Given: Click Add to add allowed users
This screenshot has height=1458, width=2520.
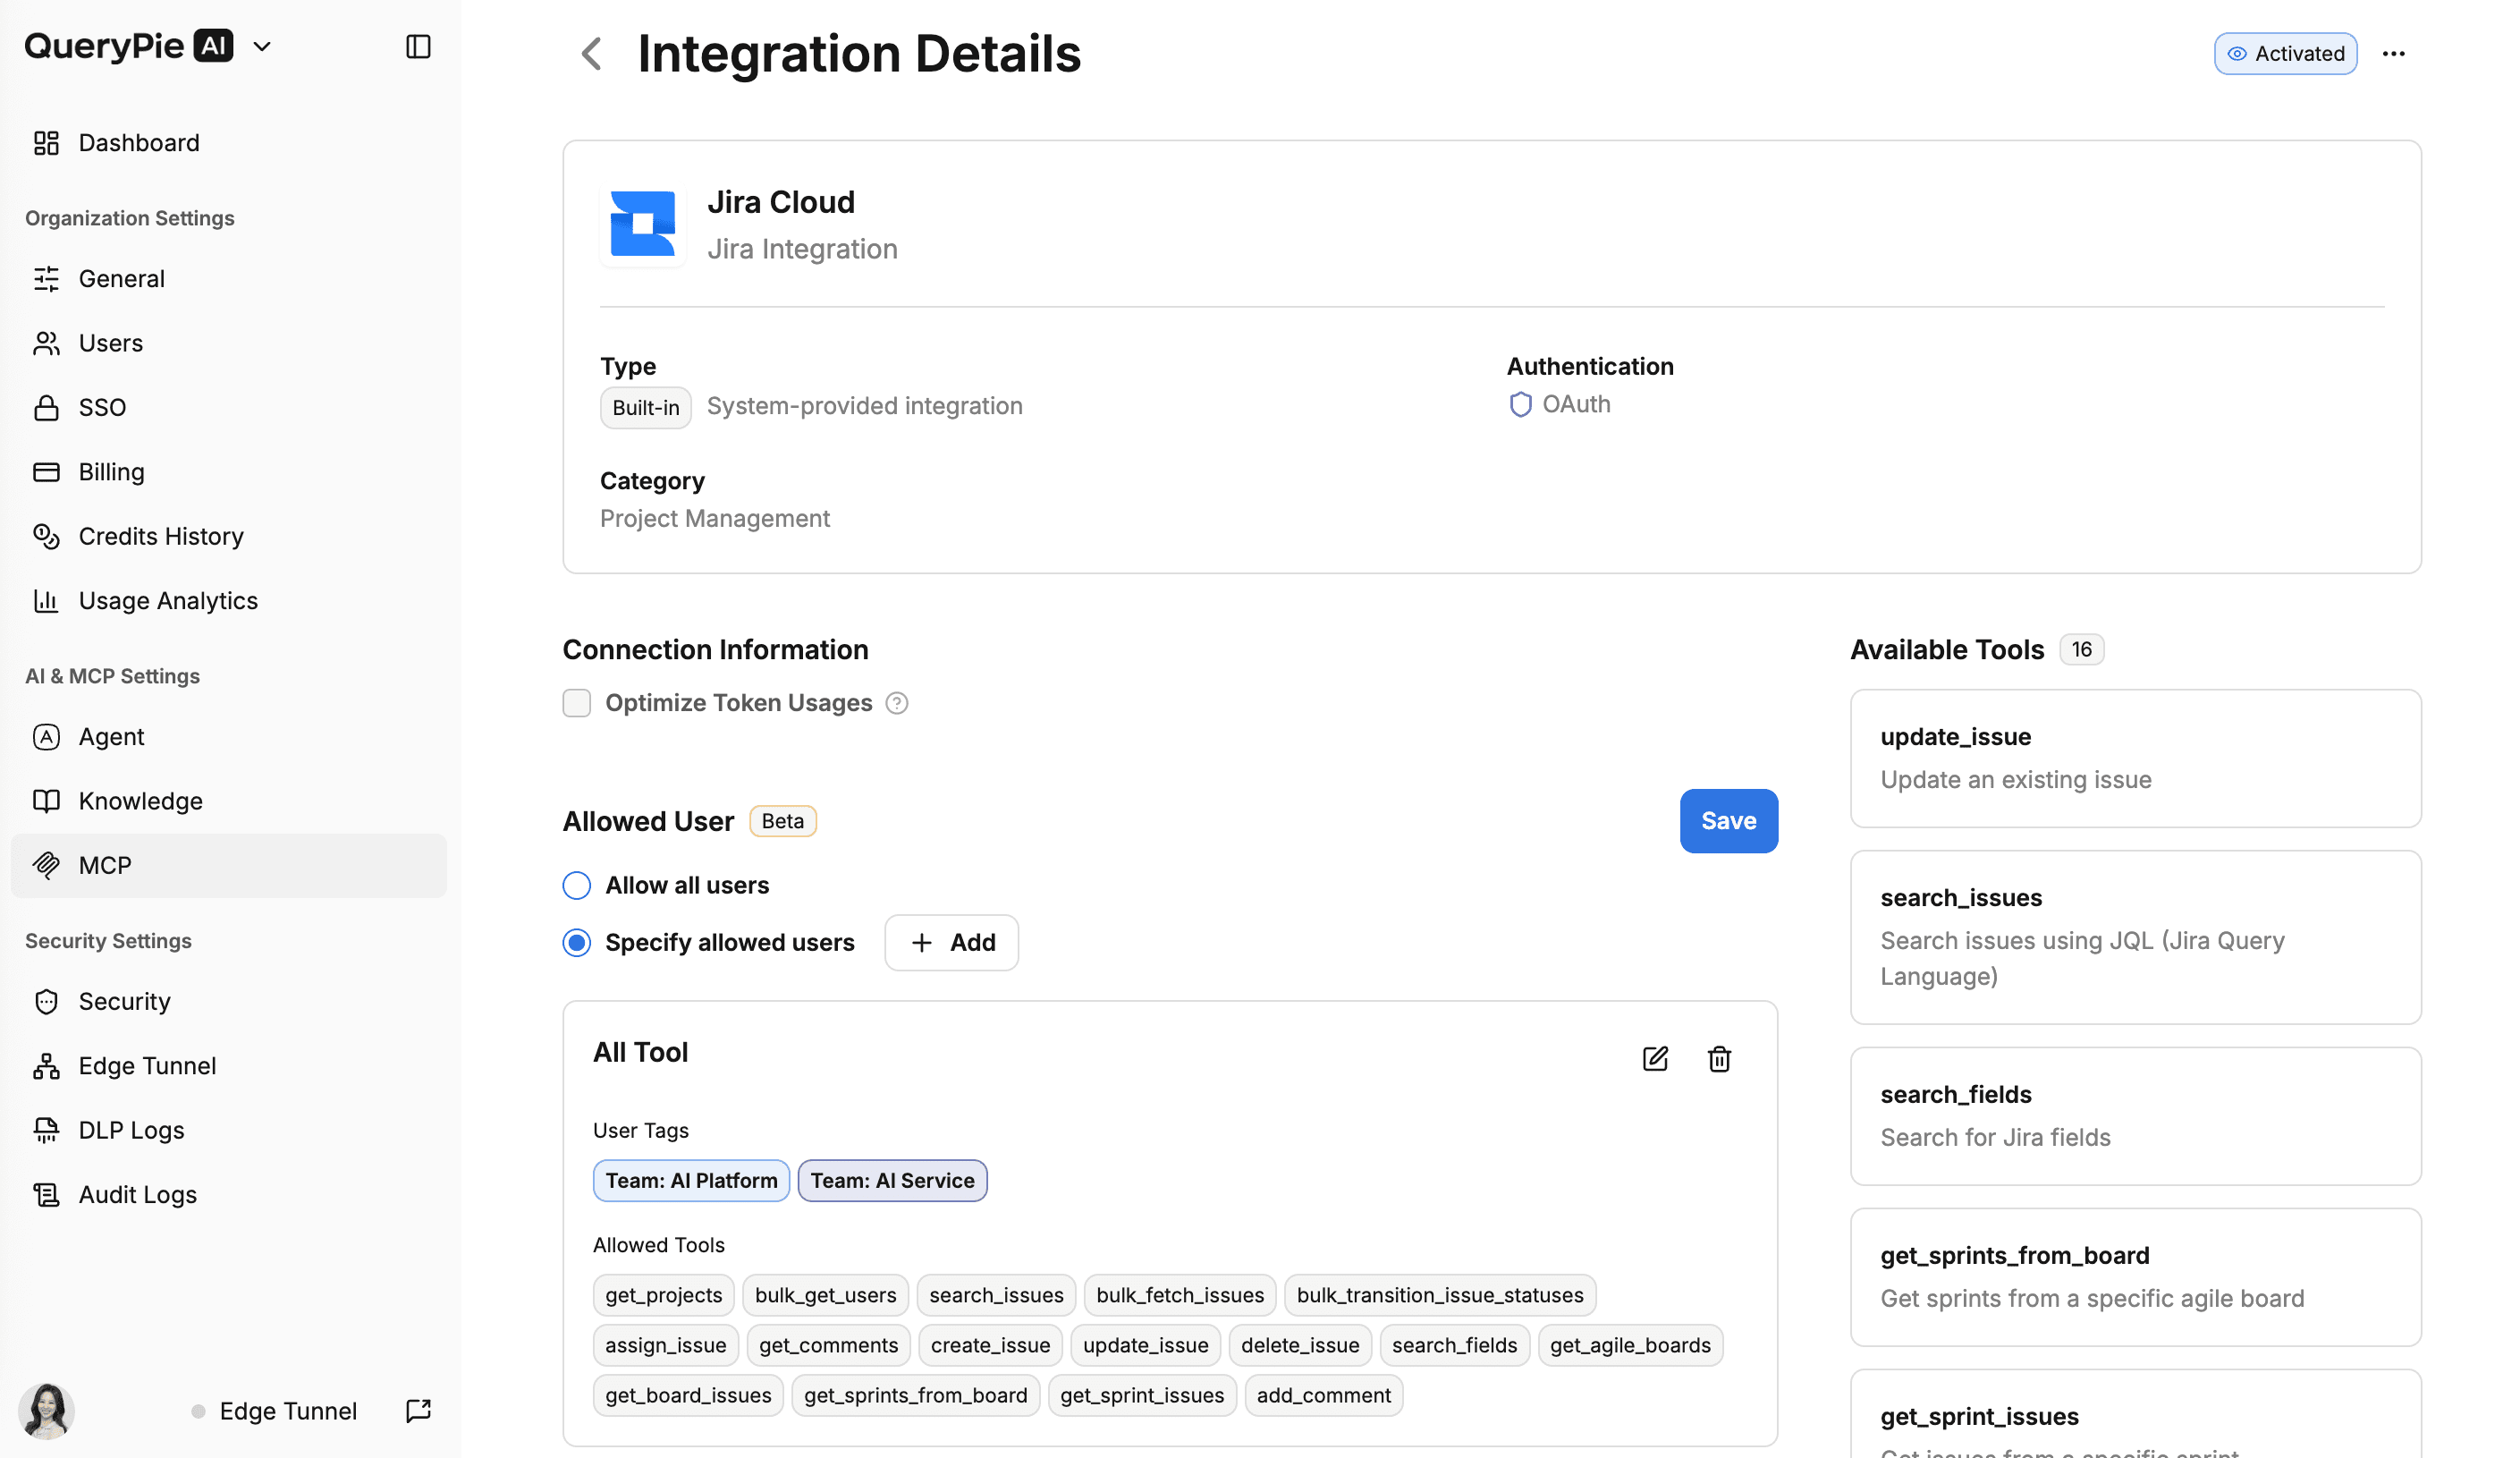Looking at the screenshot, I should click(951, 943).
